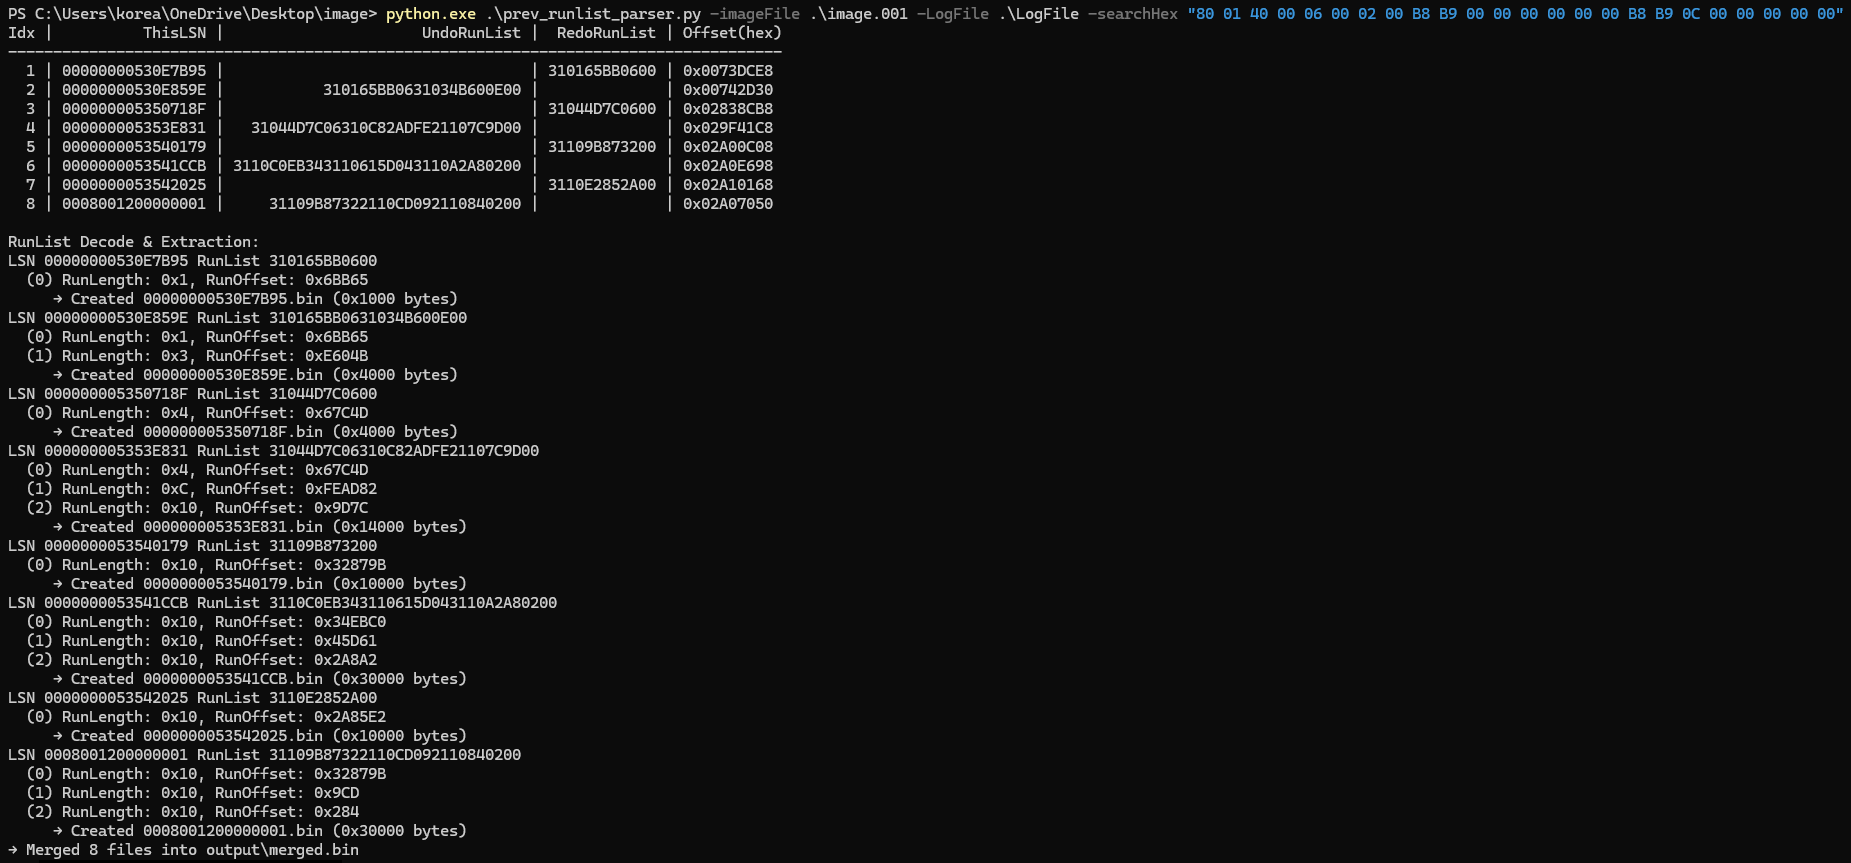Click the RunList Decode & Extraction heading
The width and height of the screenshot is (1851, 863).
pyautogui.click(x=133, y=242)
